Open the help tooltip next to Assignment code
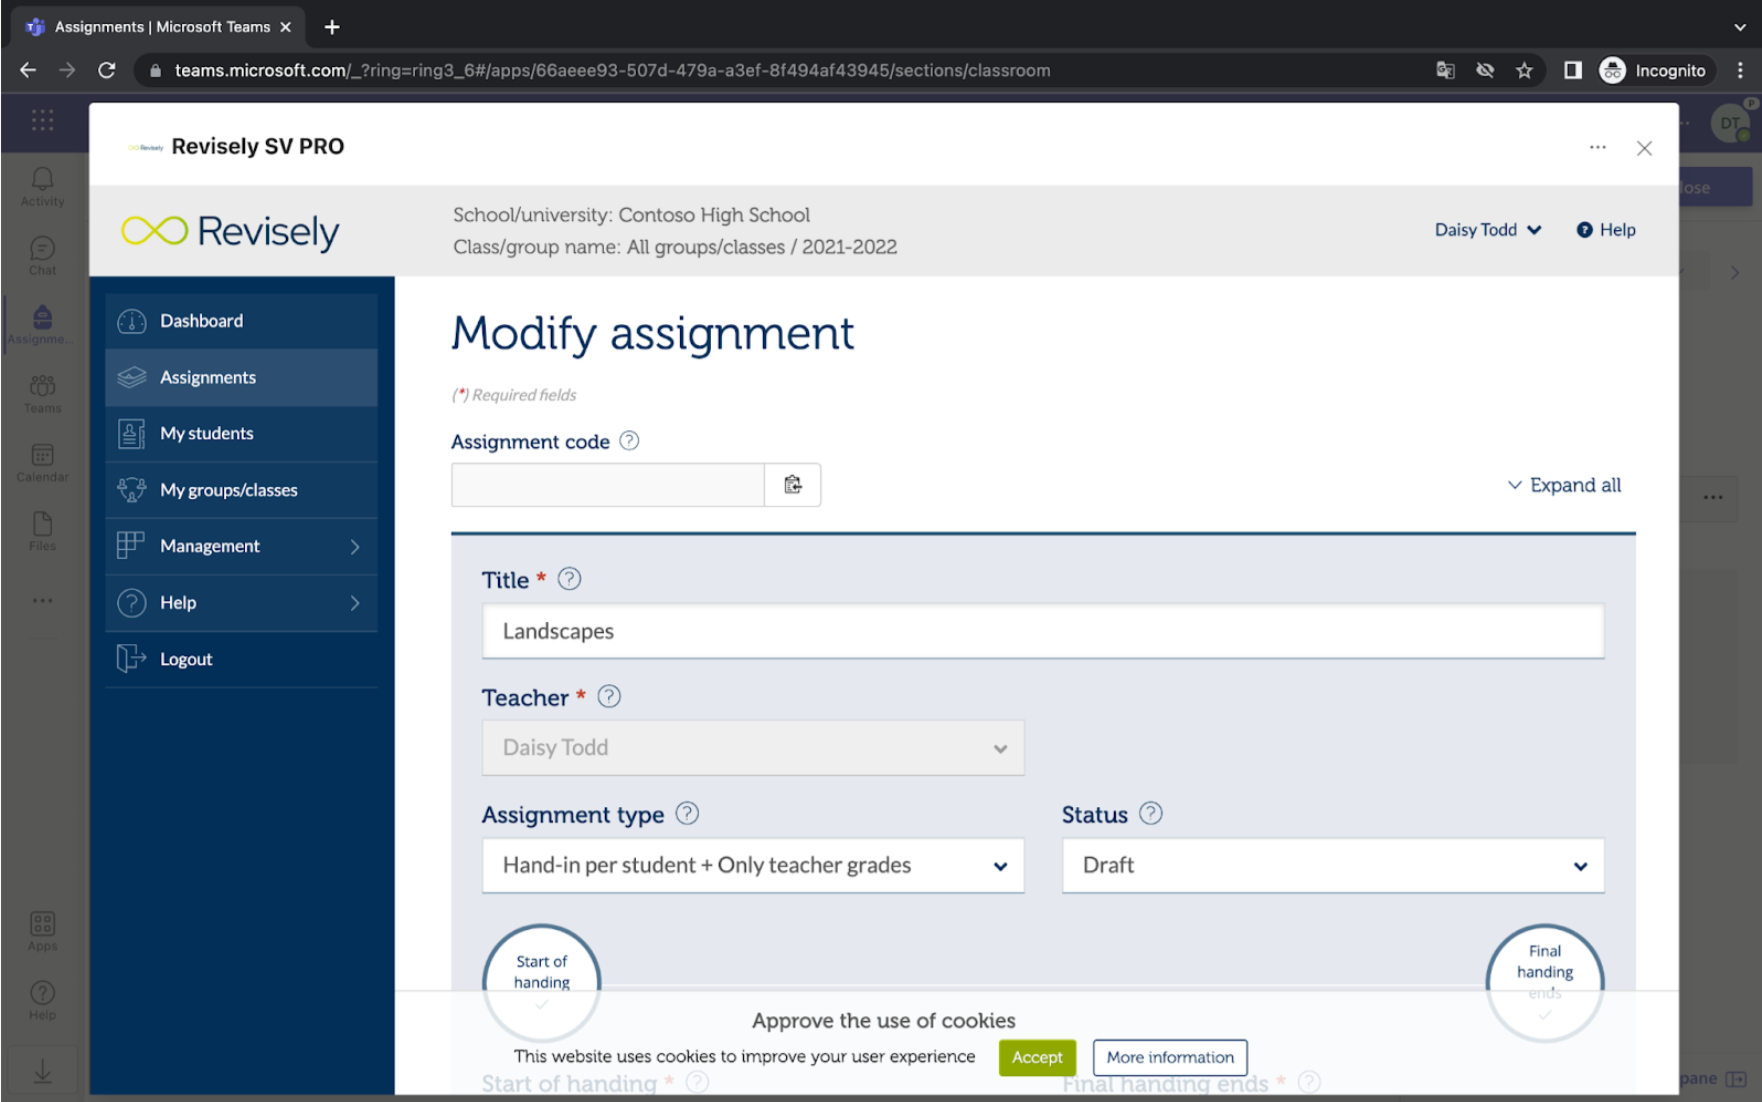 coord(629,440)
